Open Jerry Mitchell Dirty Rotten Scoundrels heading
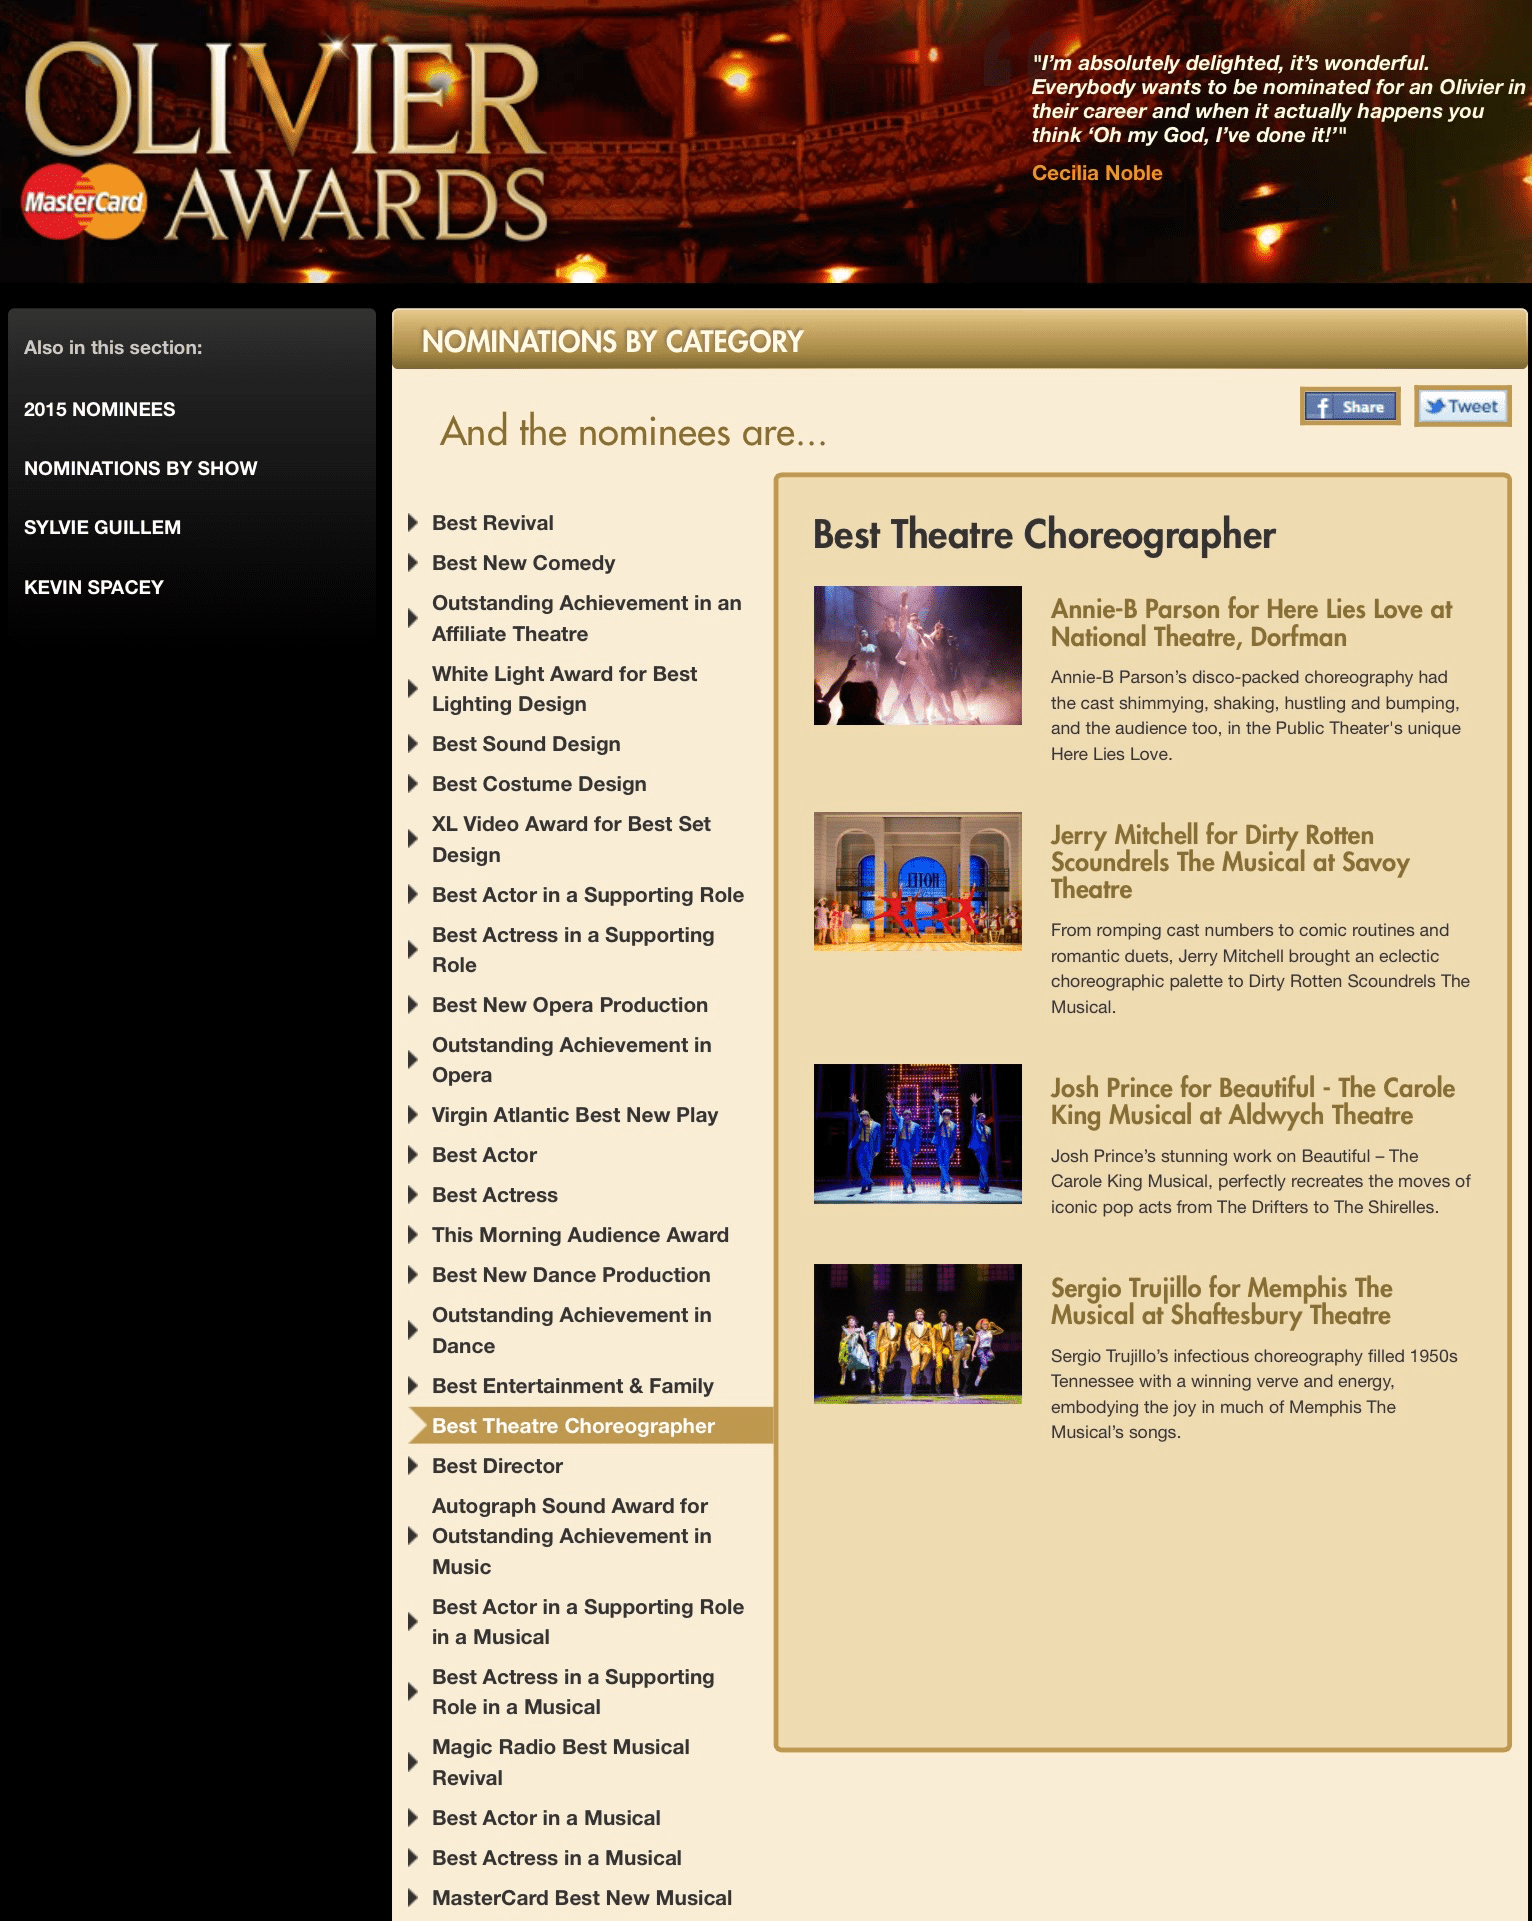The width and height of the screenshot is (1532, 1921). [x=1229, y=861]
